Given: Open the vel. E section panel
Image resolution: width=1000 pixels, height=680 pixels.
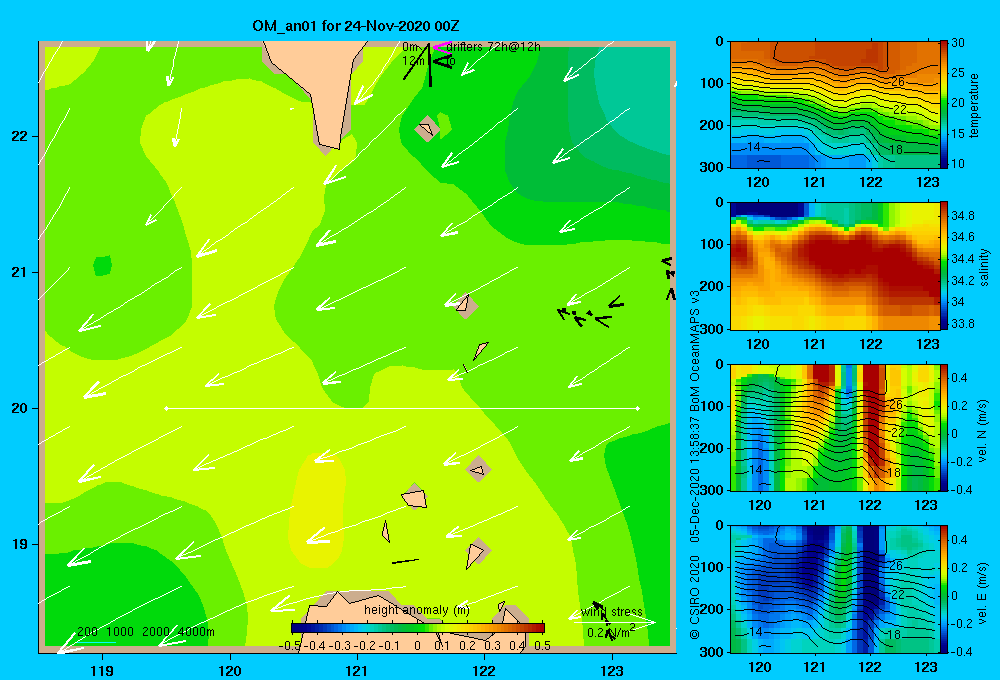Looking at the screenshot, I should 834,589.
